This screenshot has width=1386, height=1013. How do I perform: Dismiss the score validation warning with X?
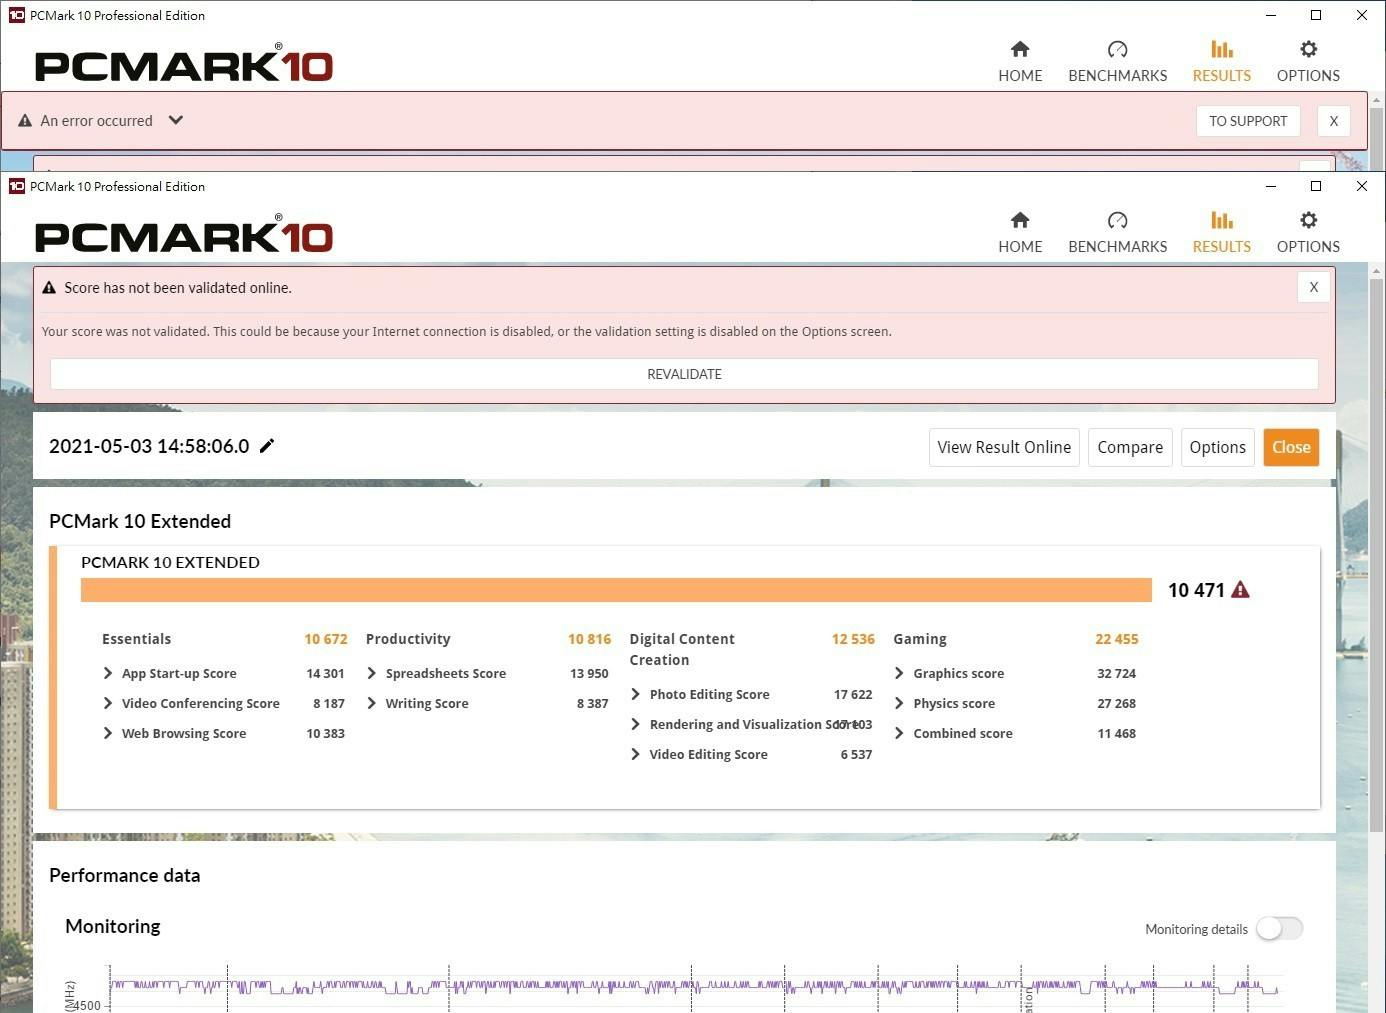[x=1314, y=287]
